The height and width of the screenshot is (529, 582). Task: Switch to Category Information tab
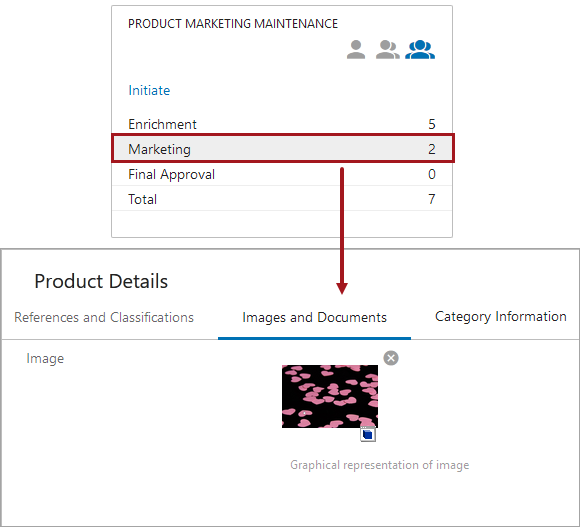click(x=501, y=316)
